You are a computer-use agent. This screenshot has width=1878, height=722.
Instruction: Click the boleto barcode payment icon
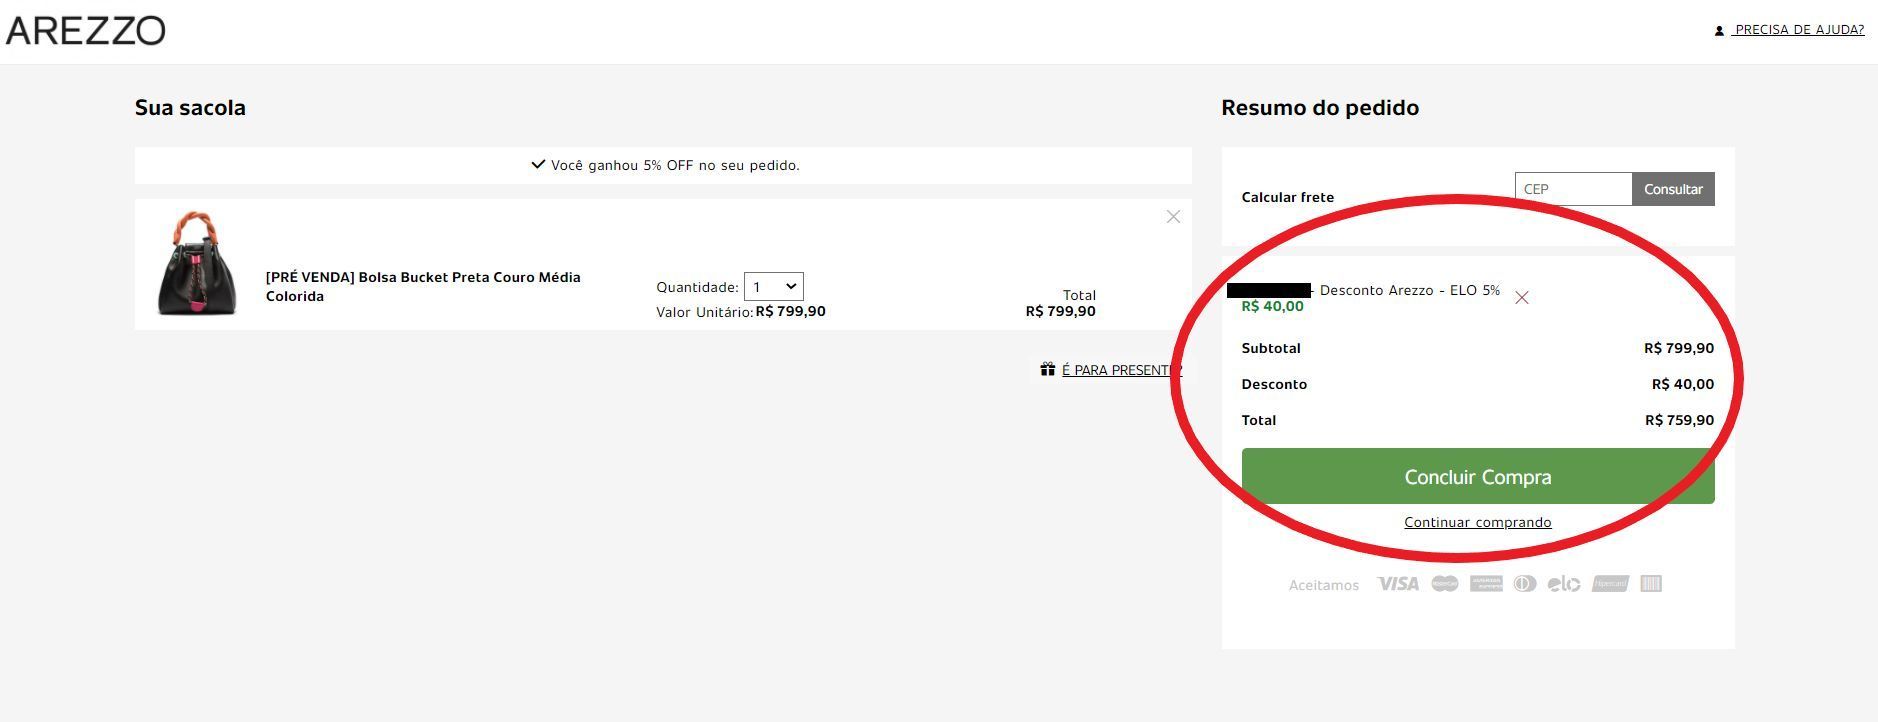(x=1651, y=584)
